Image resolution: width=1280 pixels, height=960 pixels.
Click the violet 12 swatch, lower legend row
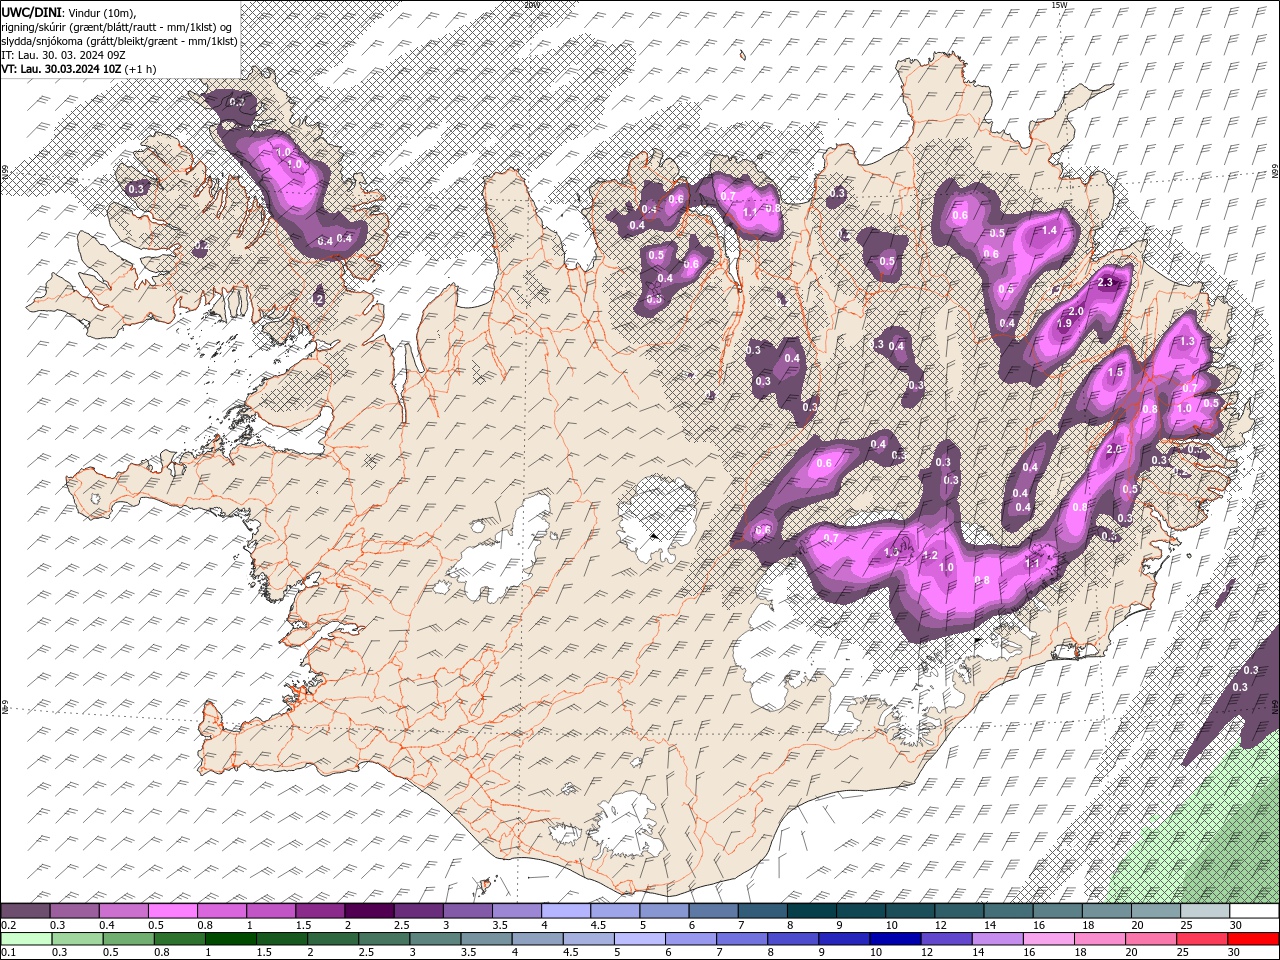[947, 939]
